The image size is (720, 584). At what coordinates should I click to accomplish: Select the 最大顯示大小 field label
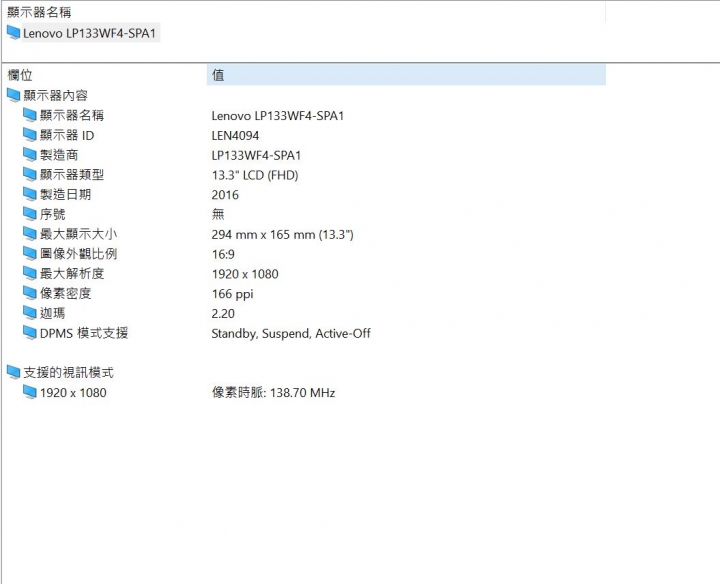(x=78, y=234)
